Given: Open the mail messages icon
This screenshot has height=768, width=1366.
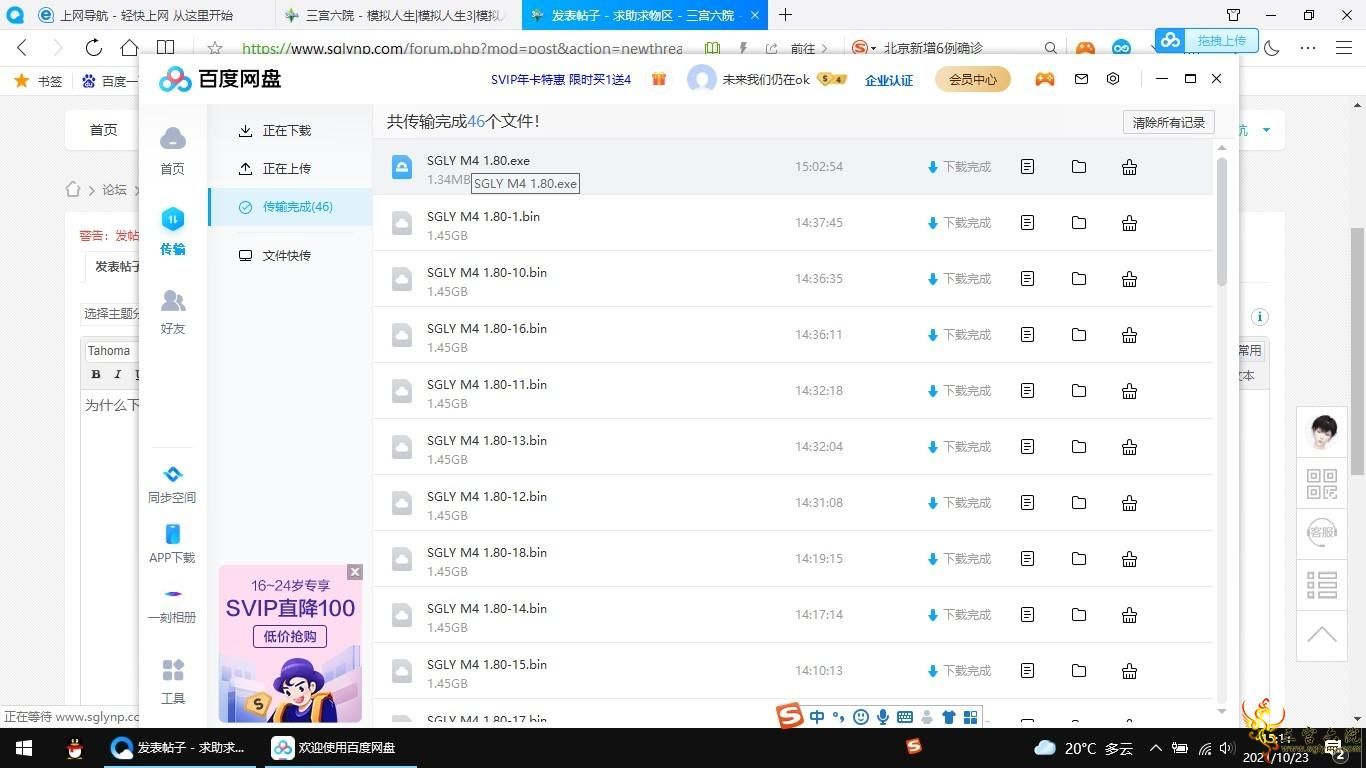Looking at the screenshot, I should pyautogui.click(x=1081, y=79).
